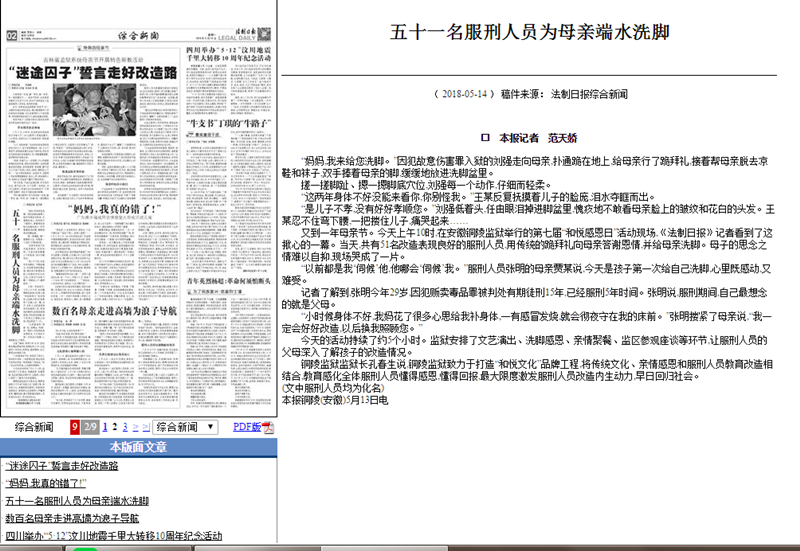Image resolution: width=800 pixels, height=551 pixels.
Task: Click the red first-page button
Action: coord(75,427)
